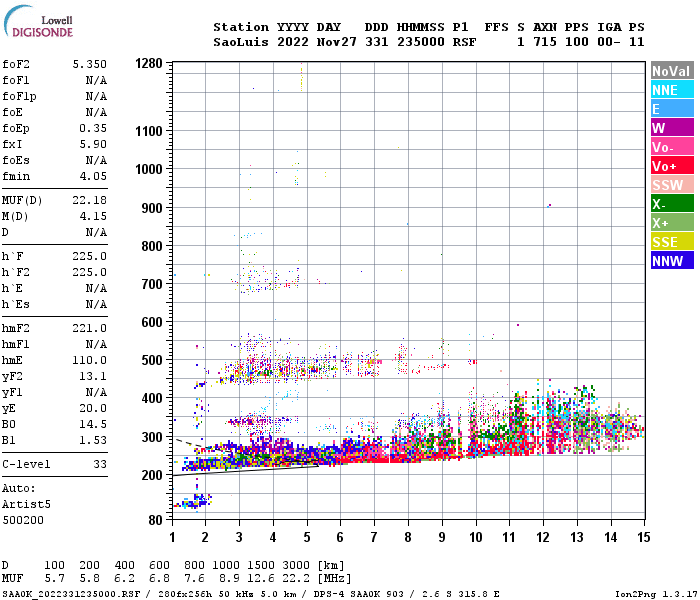Image resolution: width=700 pixels, height=600 pixels.
Task: Click the MUF(D) value 22.18
Action: pos(90,200)
